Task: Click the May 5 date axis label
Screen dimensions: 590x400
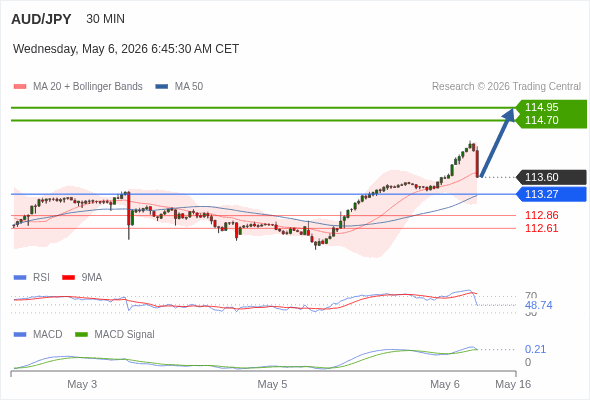Action: 272,384
